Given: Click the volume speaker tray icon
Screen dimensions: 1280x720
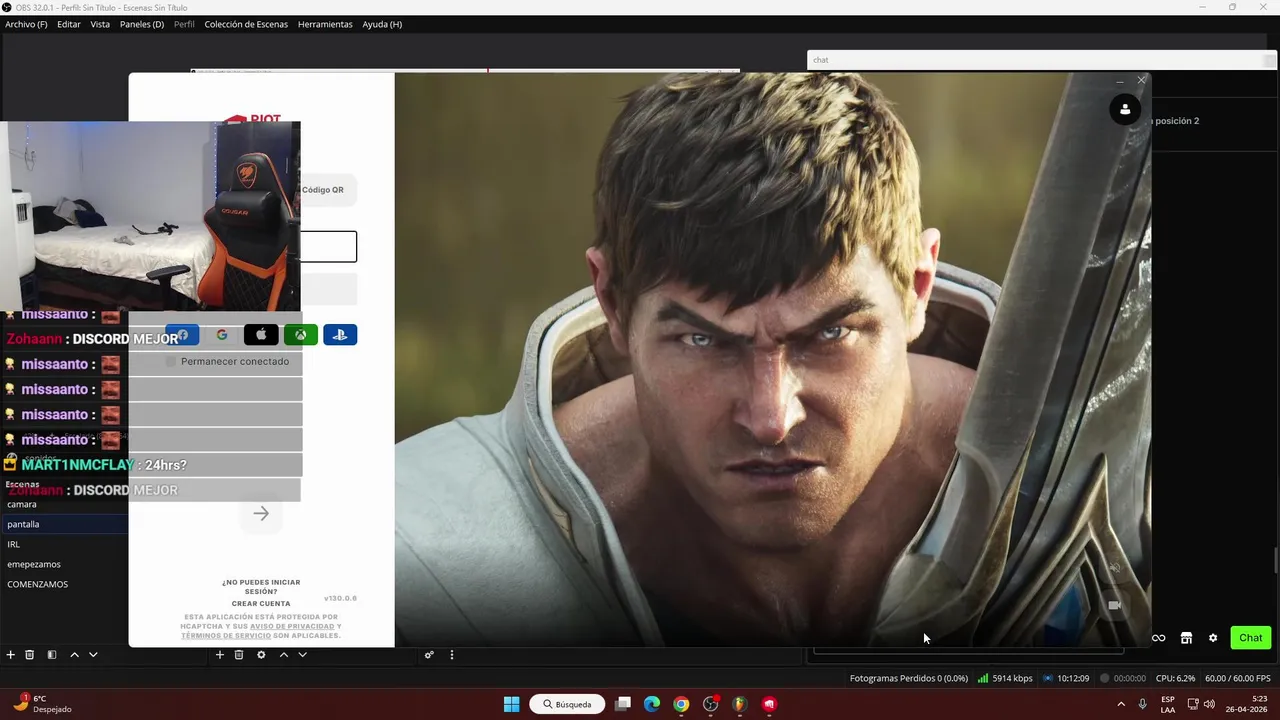Looking at the screenshot, I should pos(1209,704).
